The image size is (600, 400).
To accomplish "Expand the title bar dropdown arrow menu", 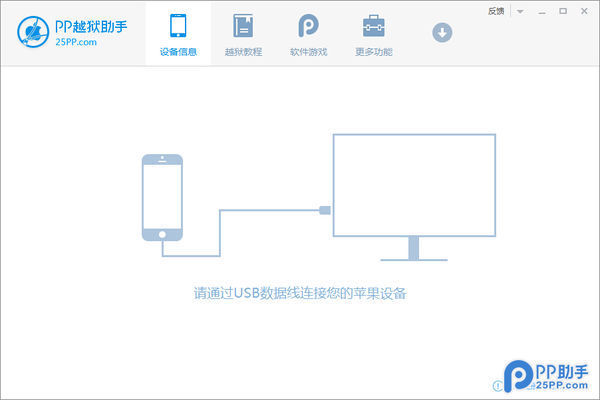I will 520,11.
